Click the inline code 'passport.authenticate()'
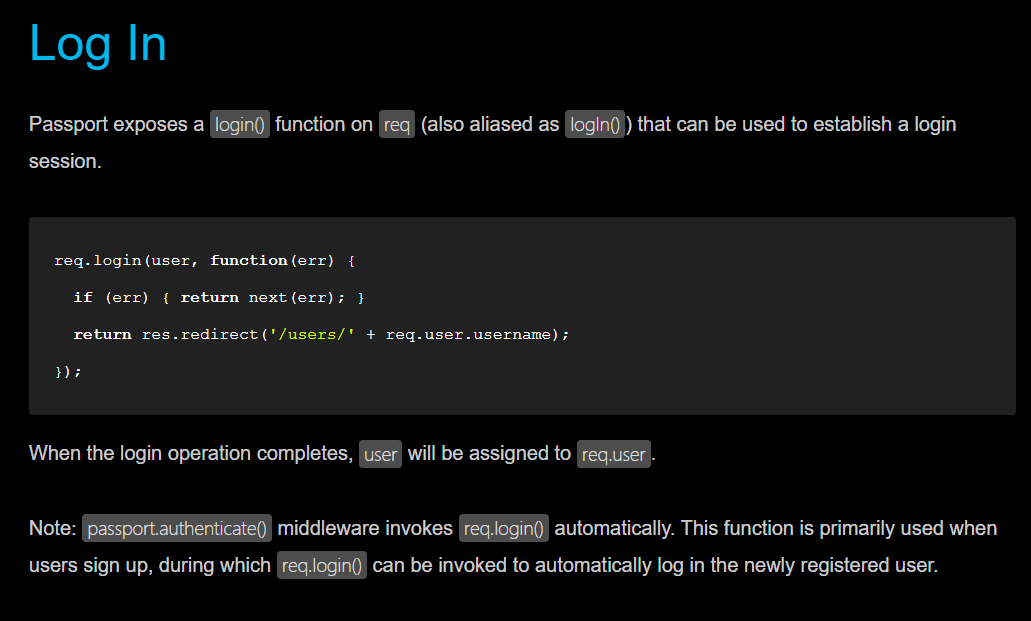Image resolution: width=1031 pixels, height=621 pixels. (177, 528)
